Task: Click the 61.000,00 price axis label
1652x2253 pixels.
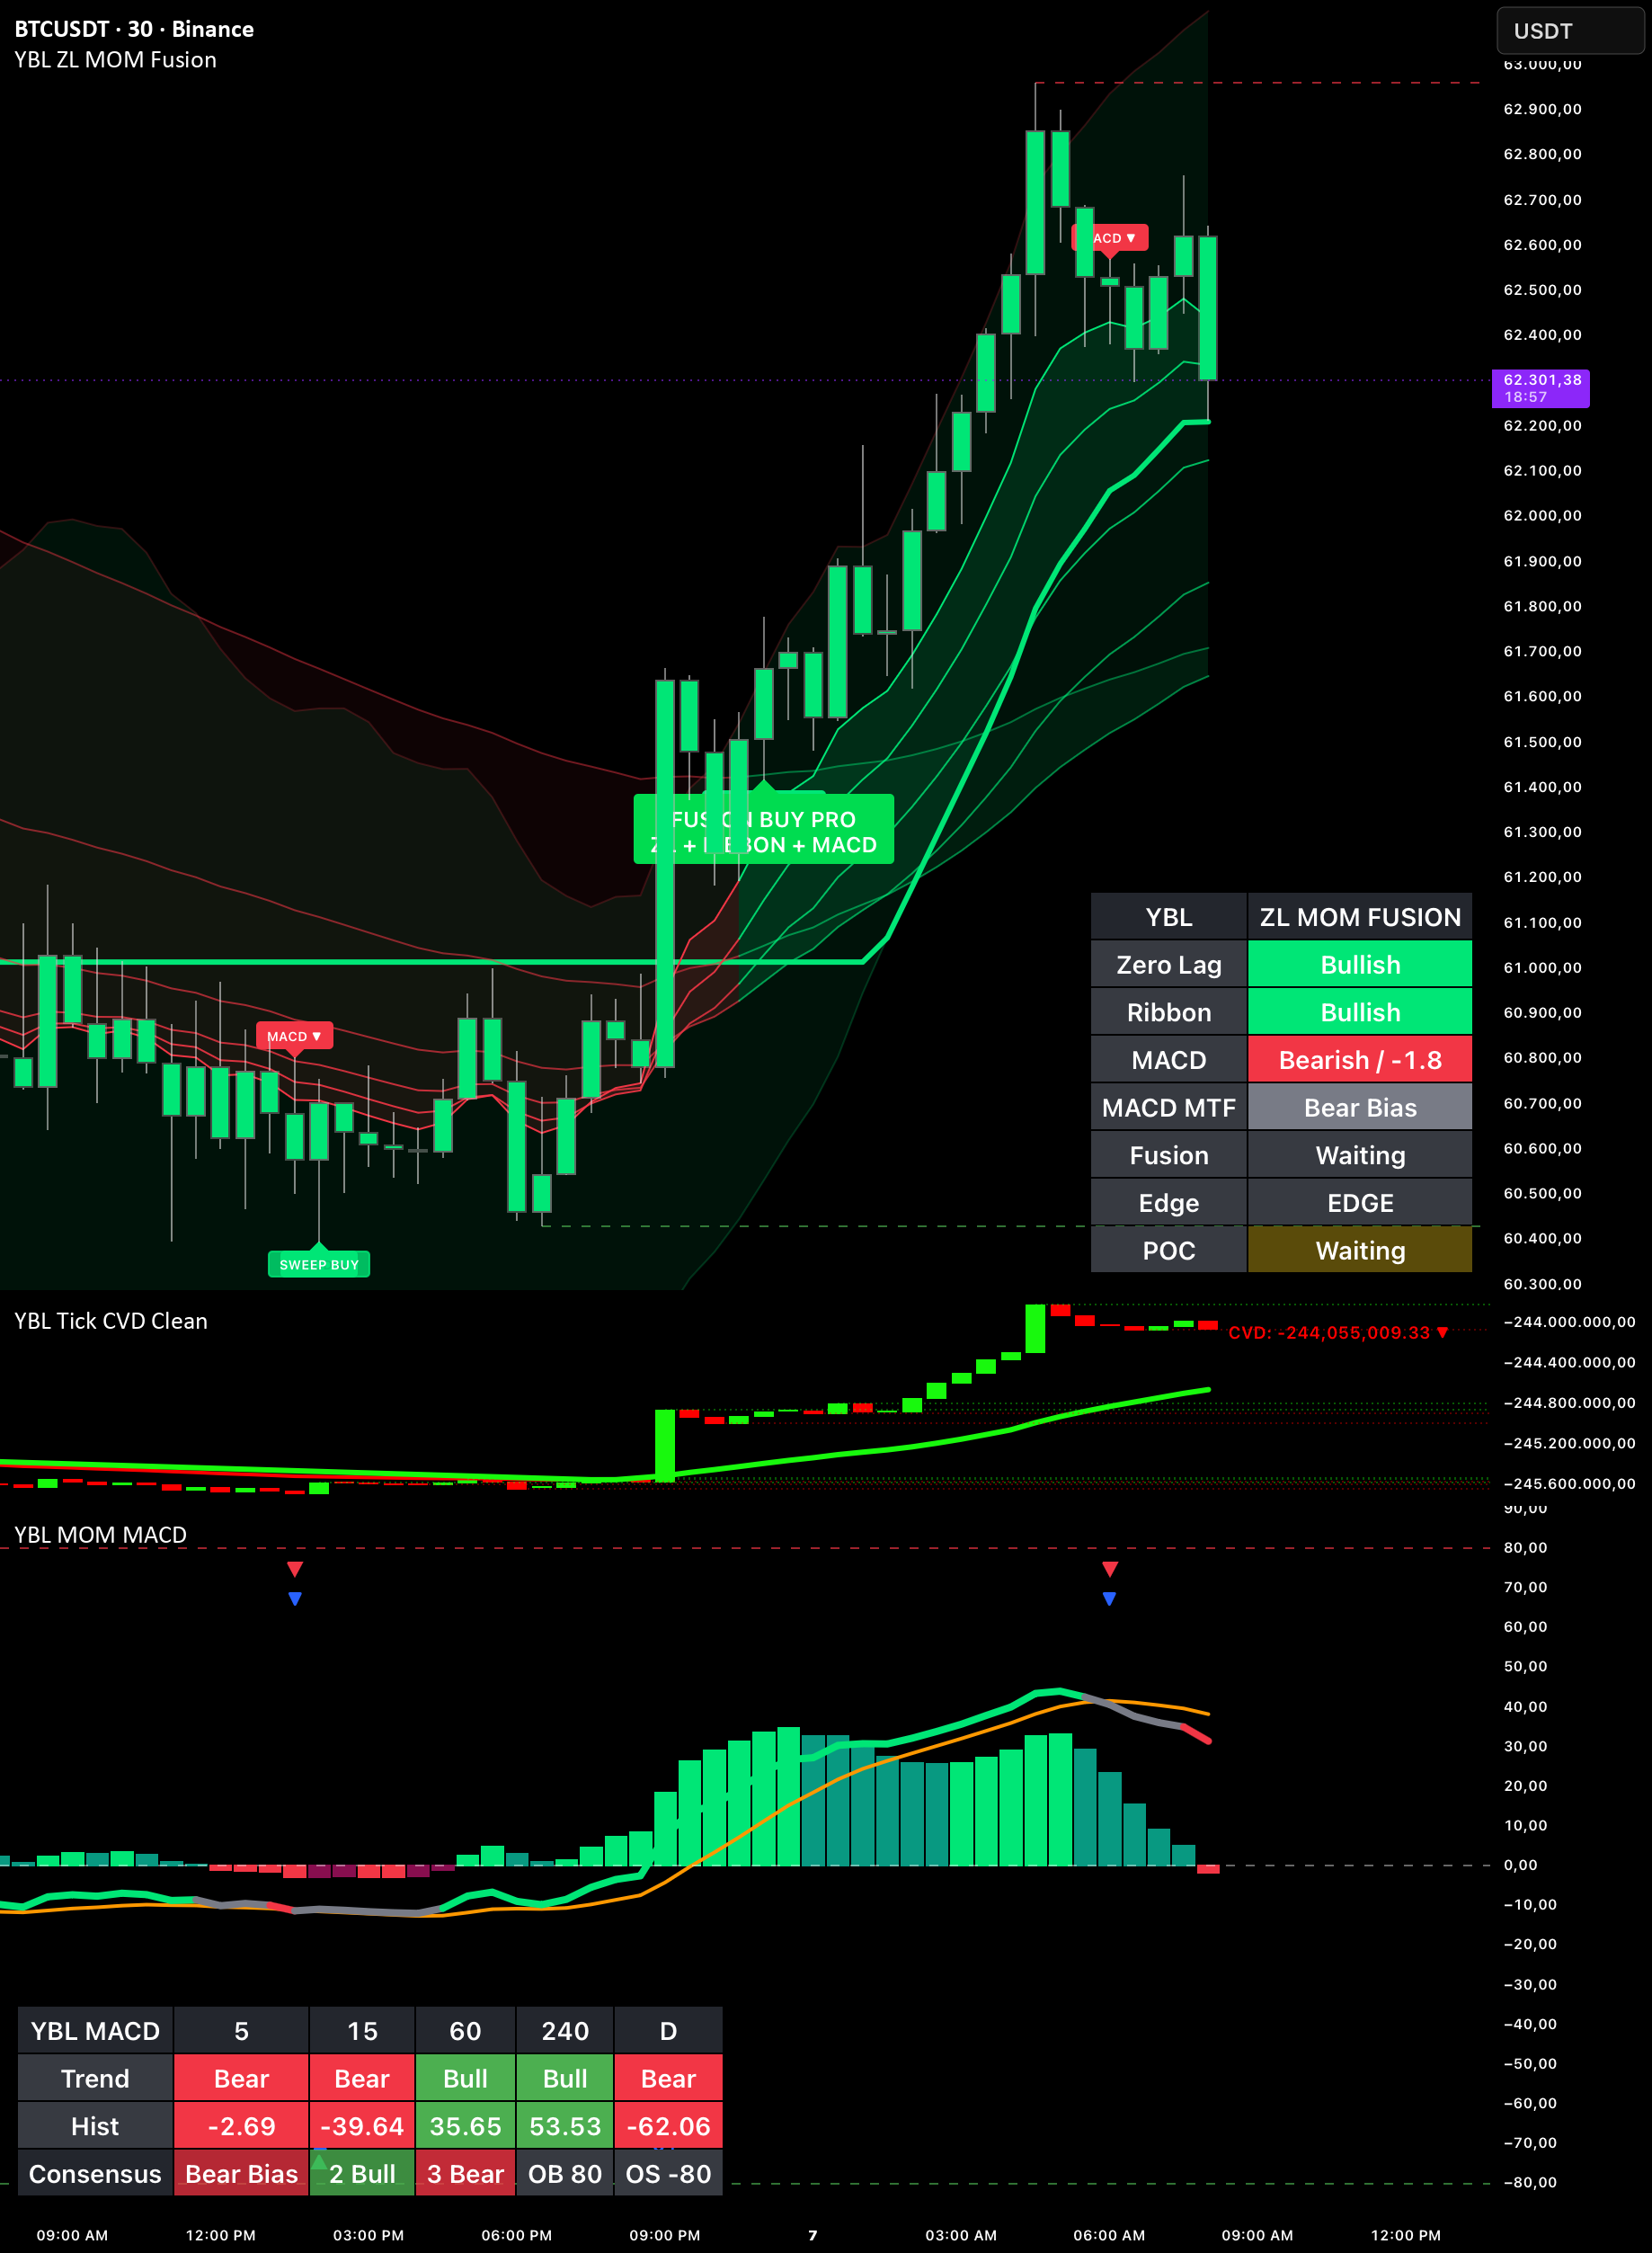Action: 1543,967
